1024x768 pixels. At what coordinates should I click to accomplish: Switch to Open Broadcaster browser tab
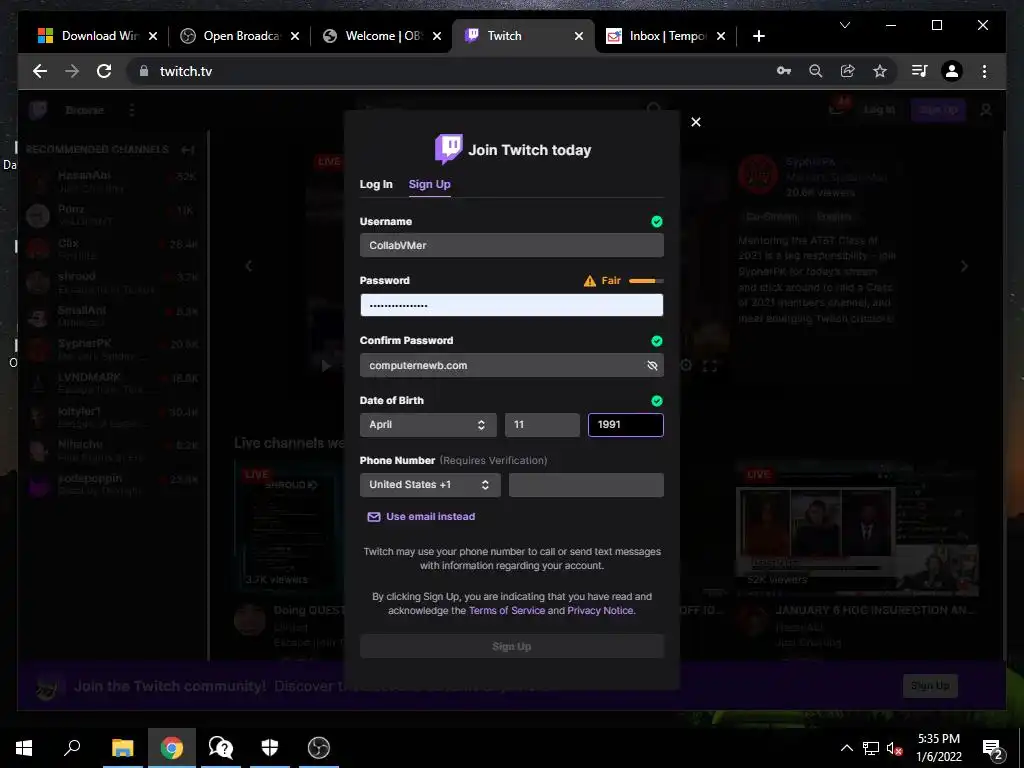click(240, 36)
